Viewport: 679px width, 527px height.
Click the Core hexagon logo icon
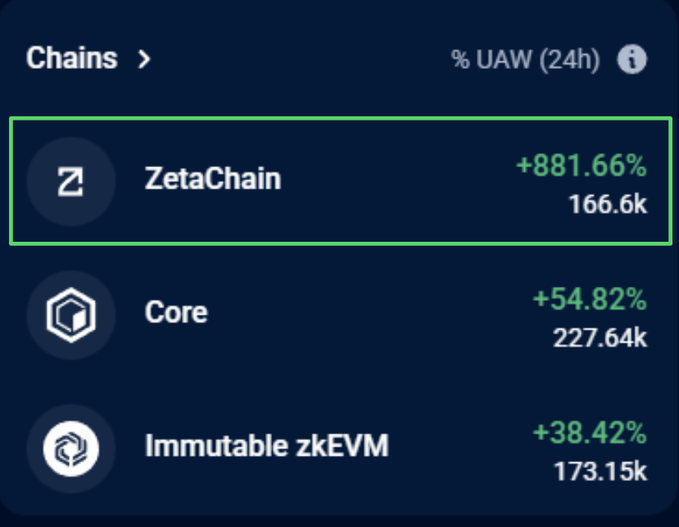click(71, 314)
